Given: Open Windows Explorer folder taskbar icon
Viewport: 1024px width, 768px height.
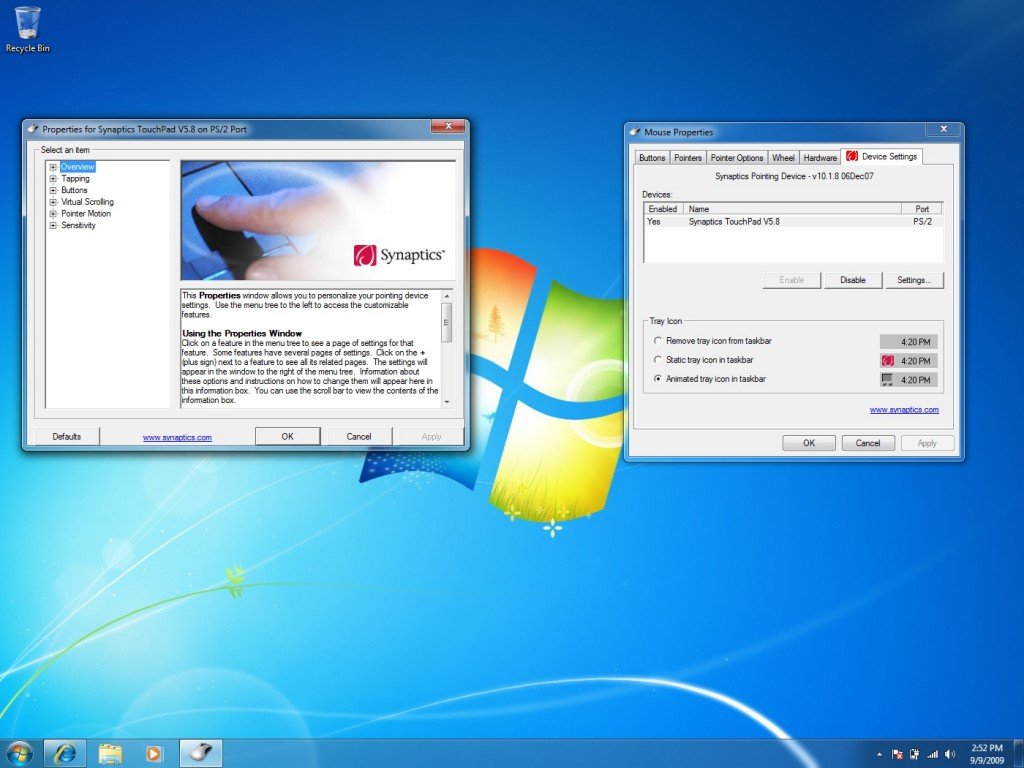Looking at the screenshot, I should coord(109,753).
